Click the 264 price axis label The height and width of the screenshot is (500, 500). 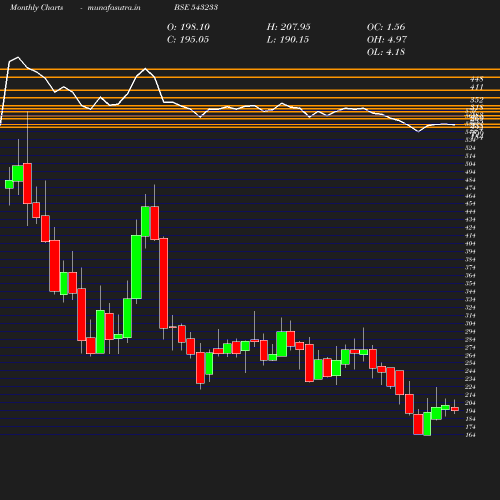coord(470,356)
